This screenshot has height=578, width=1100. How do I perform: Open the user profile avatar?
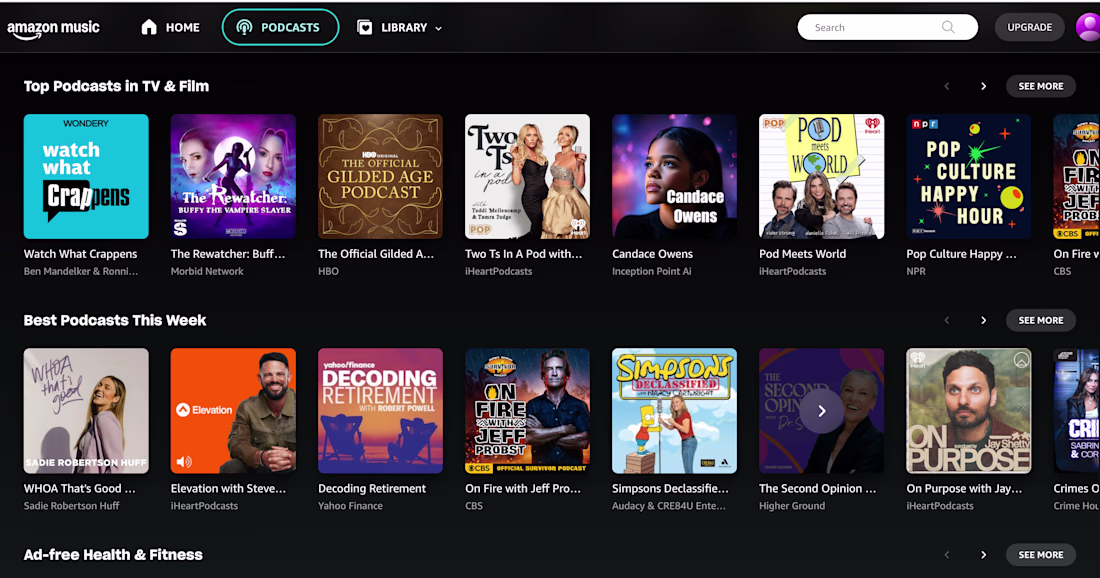[x=1088, y=27]
